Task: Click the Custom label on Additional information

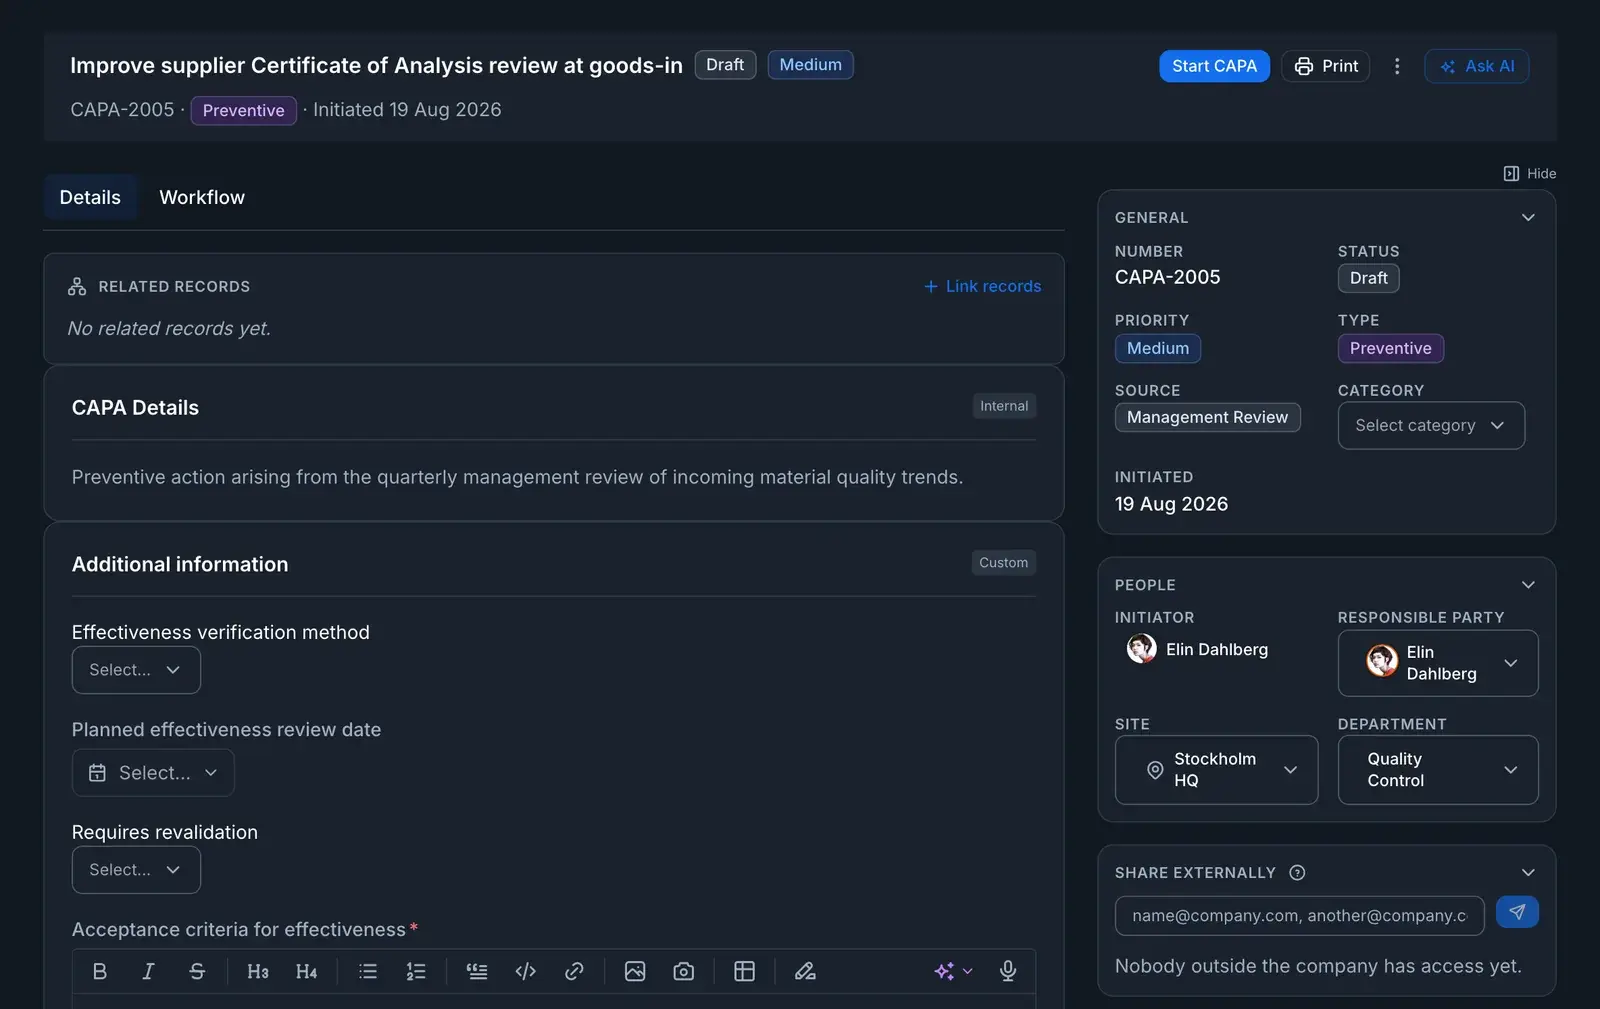Action: [1003, 563]
